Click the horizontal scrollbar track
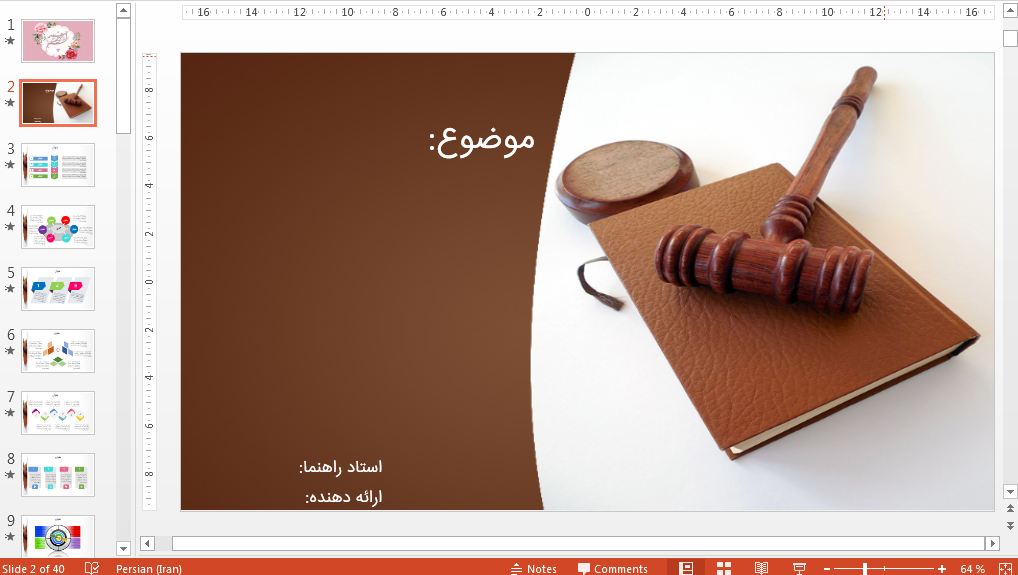 578,543
